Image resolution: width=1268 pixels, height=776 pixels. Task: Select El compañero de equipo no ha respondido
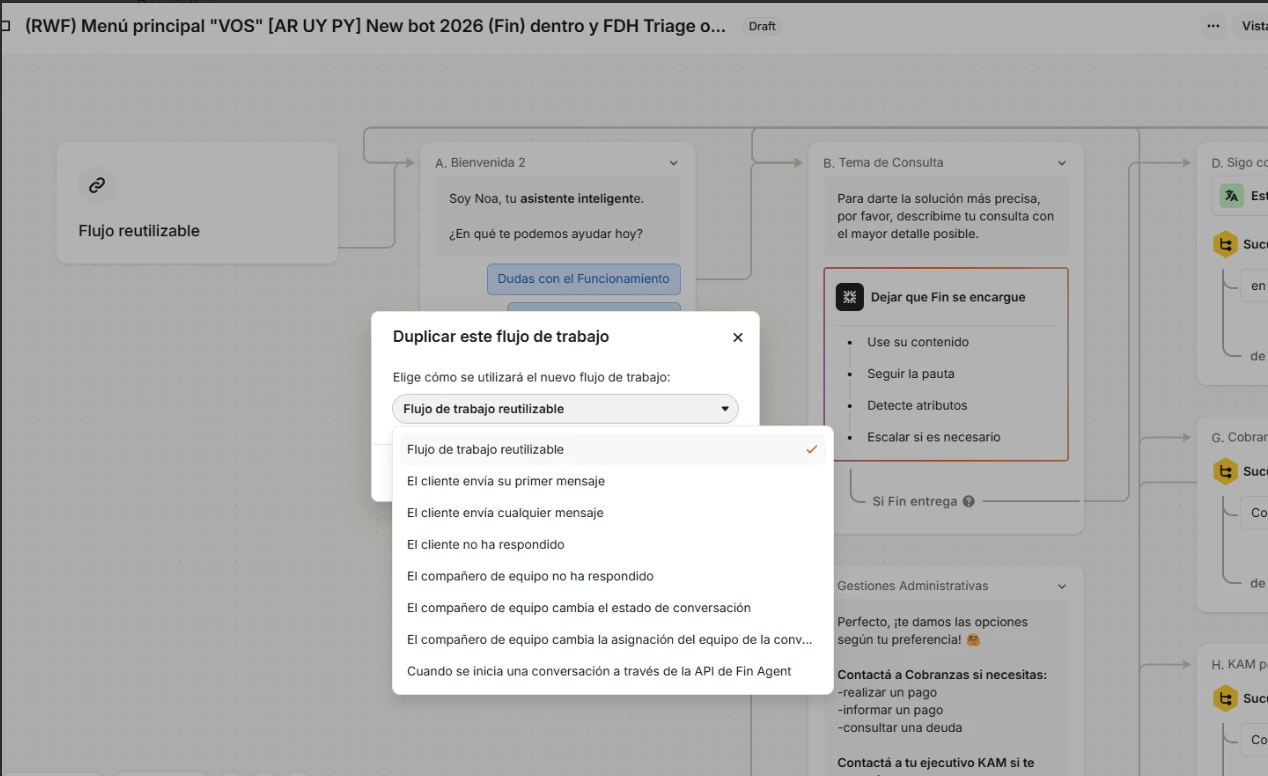click(613, 576)
